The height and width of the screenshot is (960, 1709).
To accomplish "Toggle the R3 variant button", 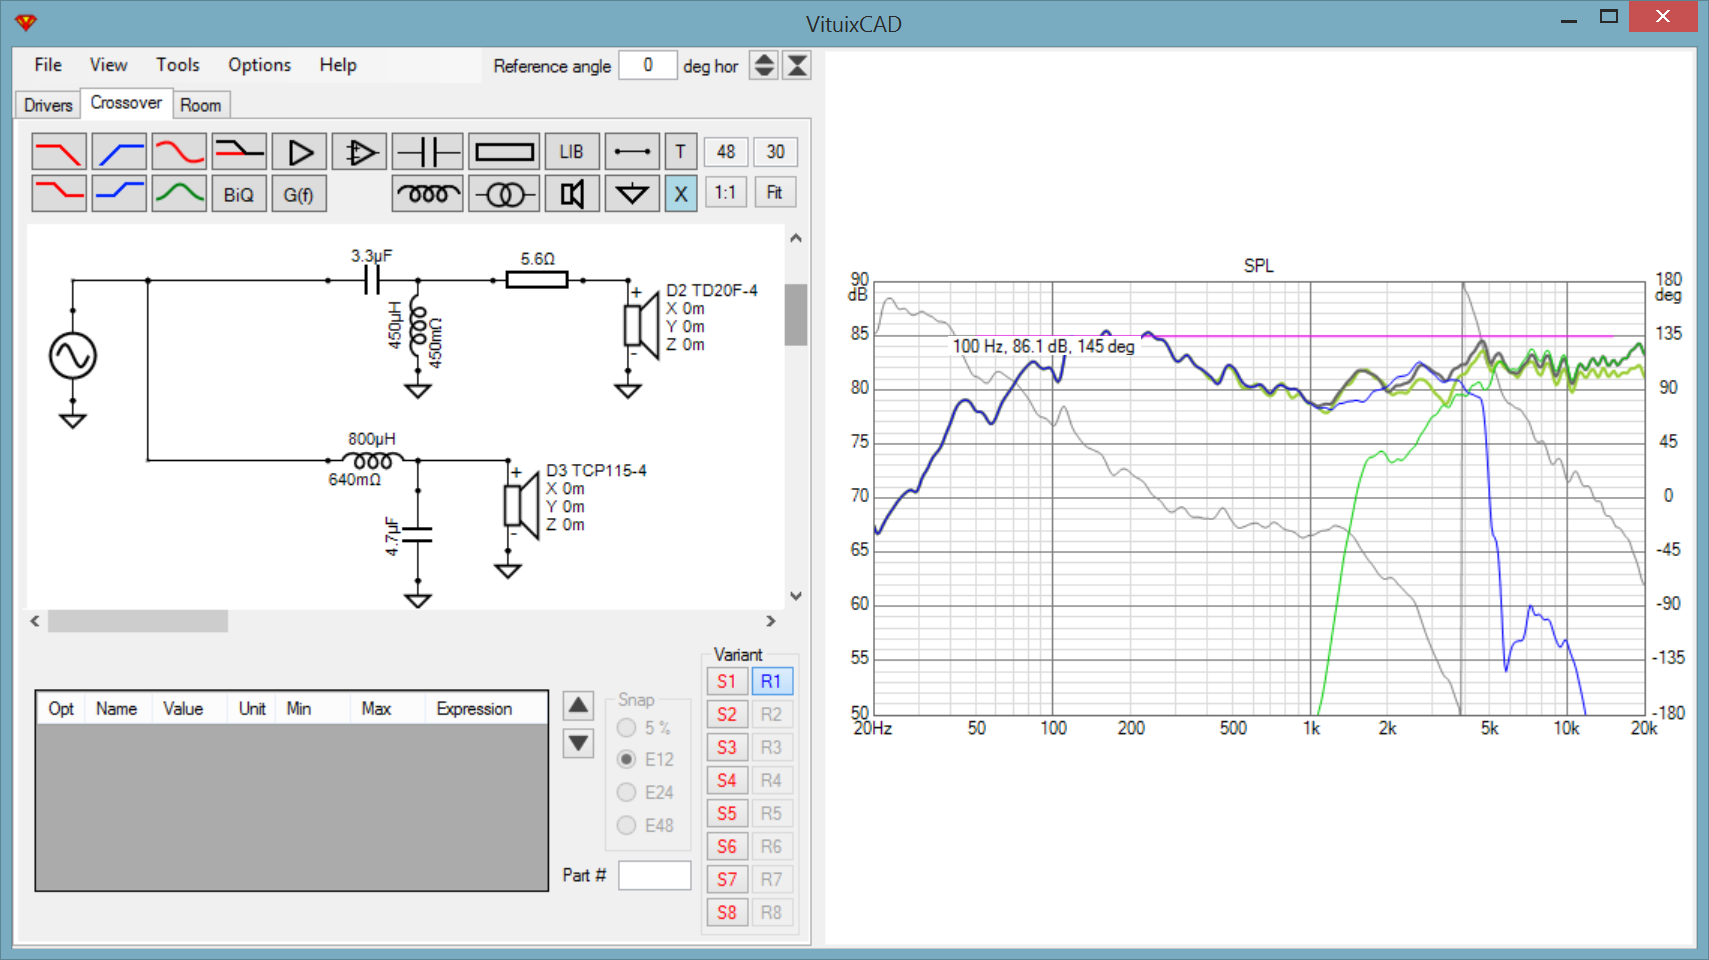I will [x=771, y=748].
